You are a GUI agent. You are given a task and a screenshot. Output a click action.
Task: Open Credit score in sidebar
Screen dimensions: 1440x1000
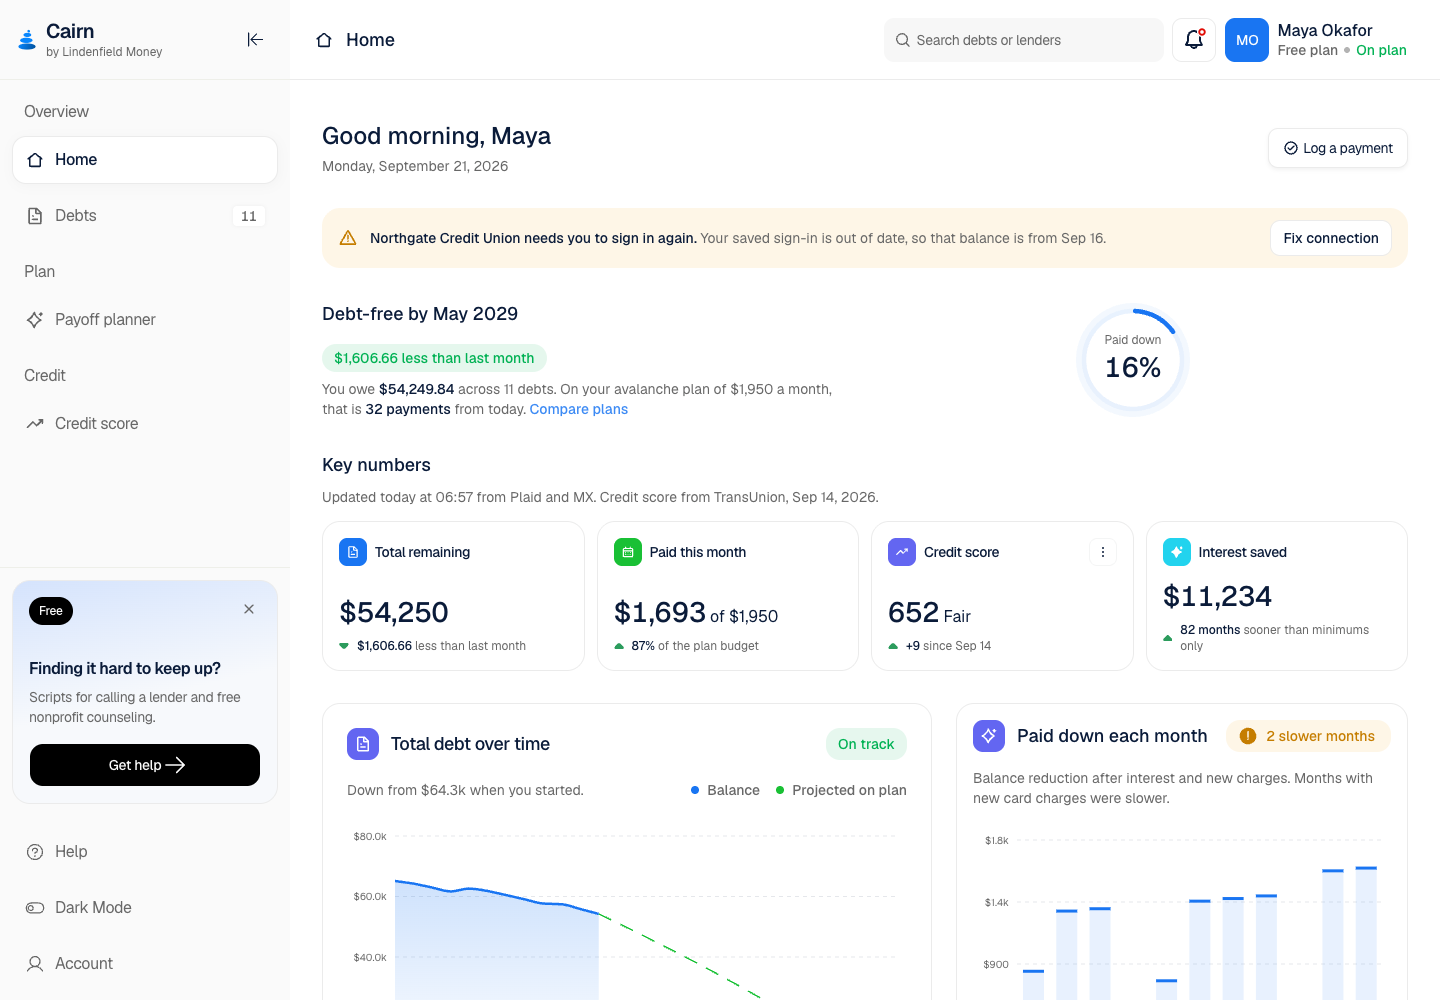coord(145,424)
